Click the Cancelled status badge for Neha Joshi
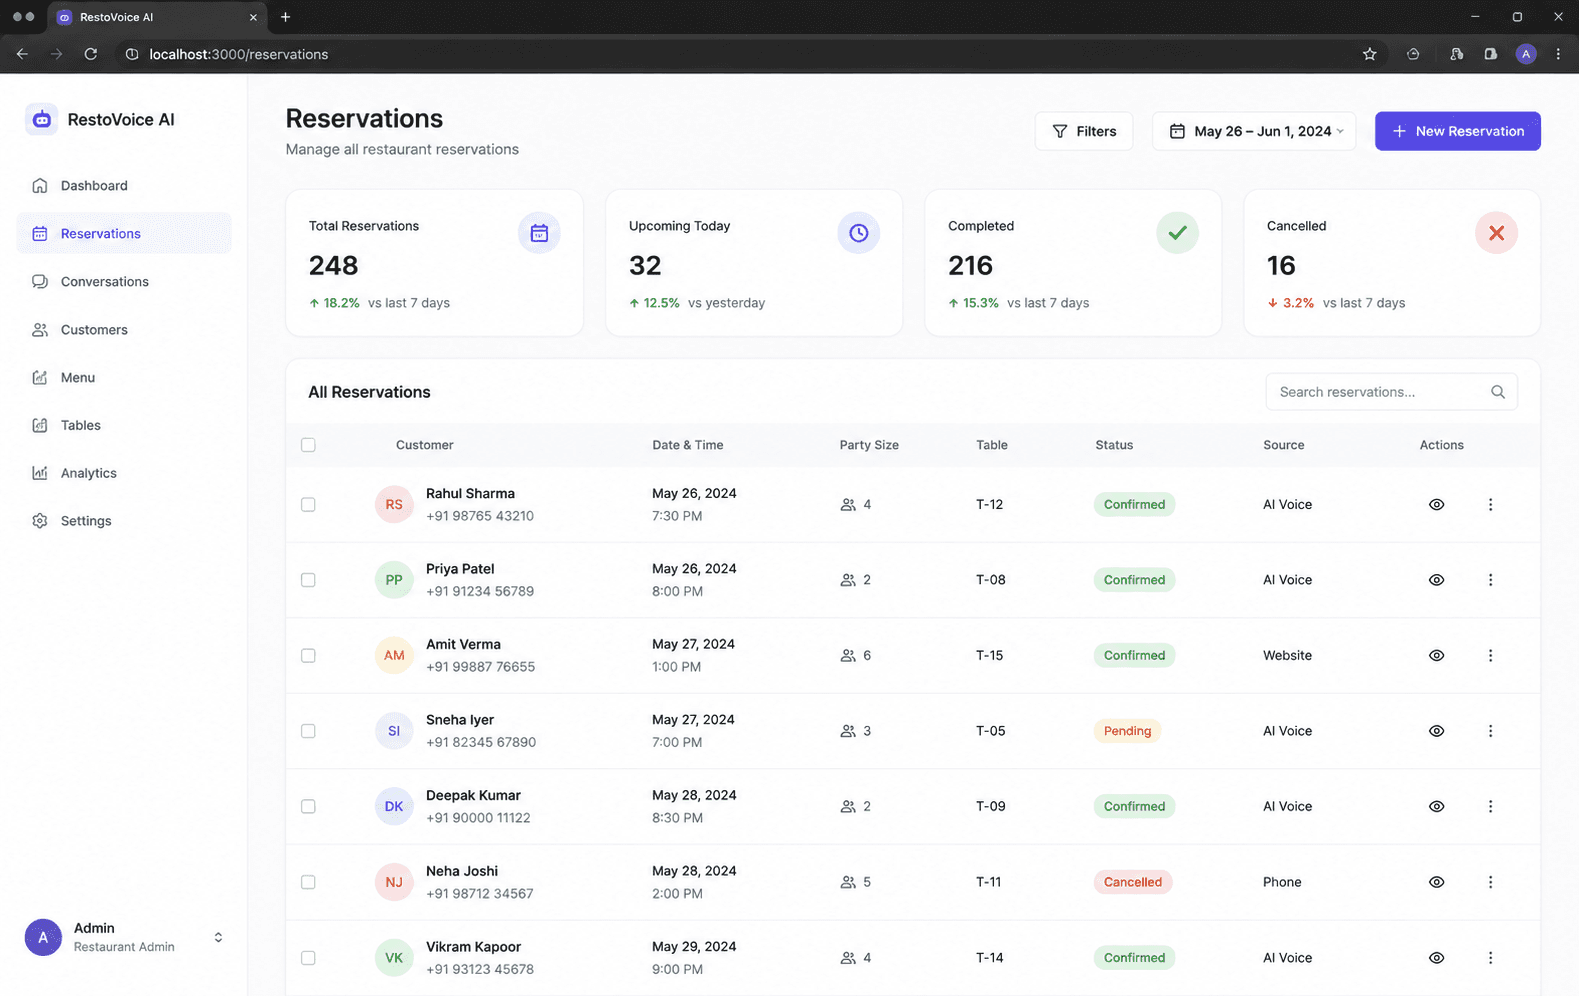 1132,882
